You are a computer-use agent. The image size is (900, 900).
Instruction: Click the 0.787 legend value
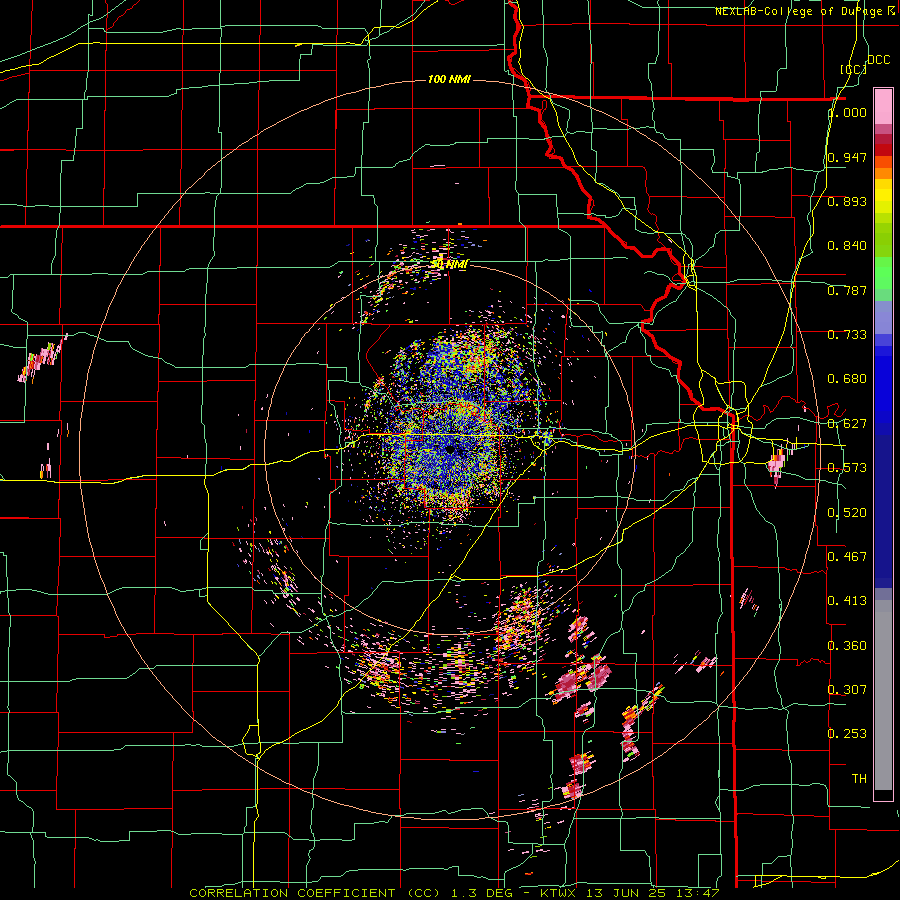[x=847, y=290]
